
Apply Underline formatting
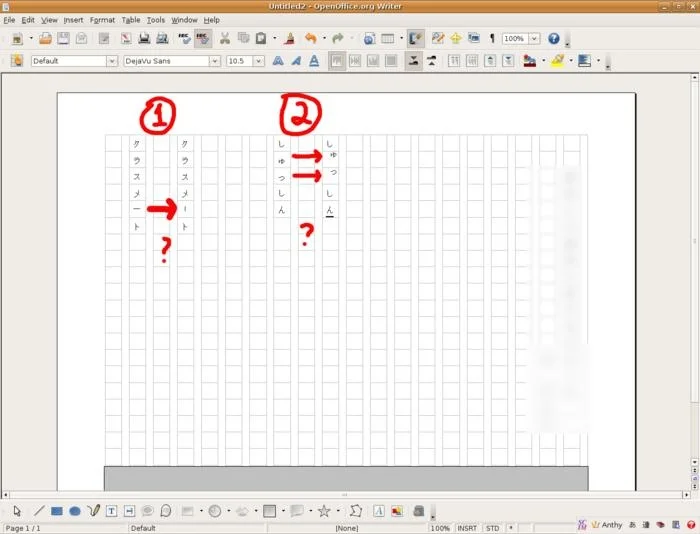tap(314, 61)
